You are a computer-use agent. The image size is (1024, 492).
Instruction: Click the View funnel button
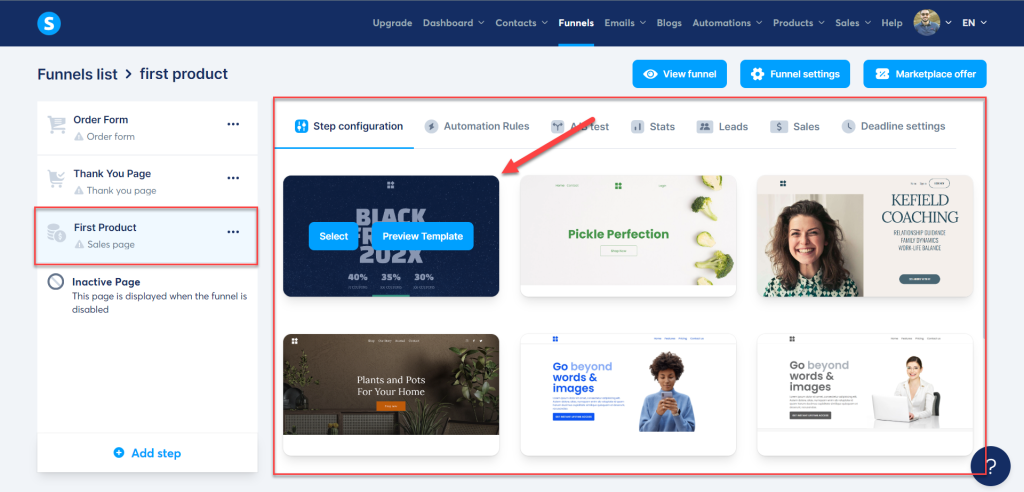pos(679,74)
